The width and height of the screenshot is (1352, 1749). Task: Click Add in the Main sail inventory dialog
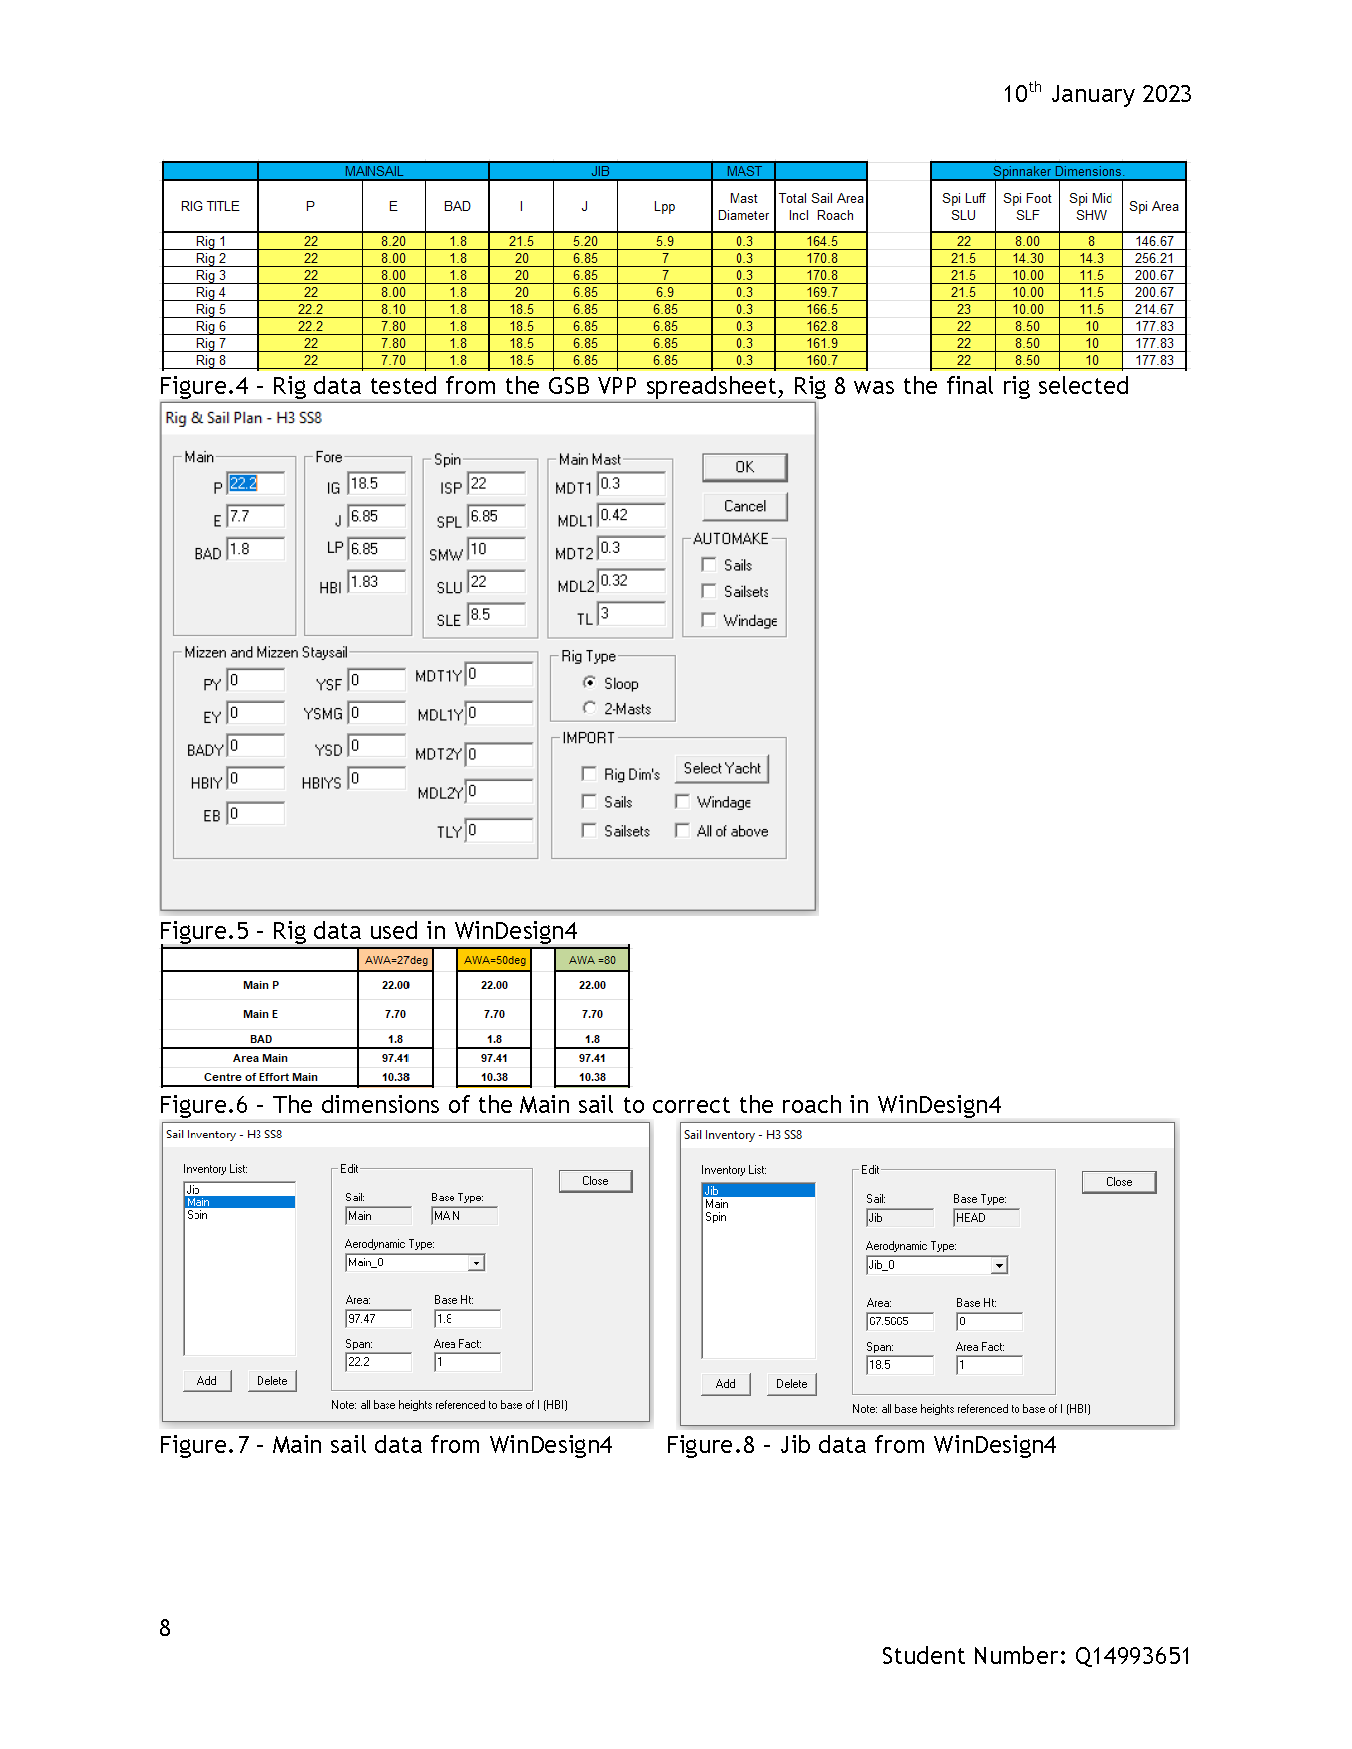(x=207, y=1381)
